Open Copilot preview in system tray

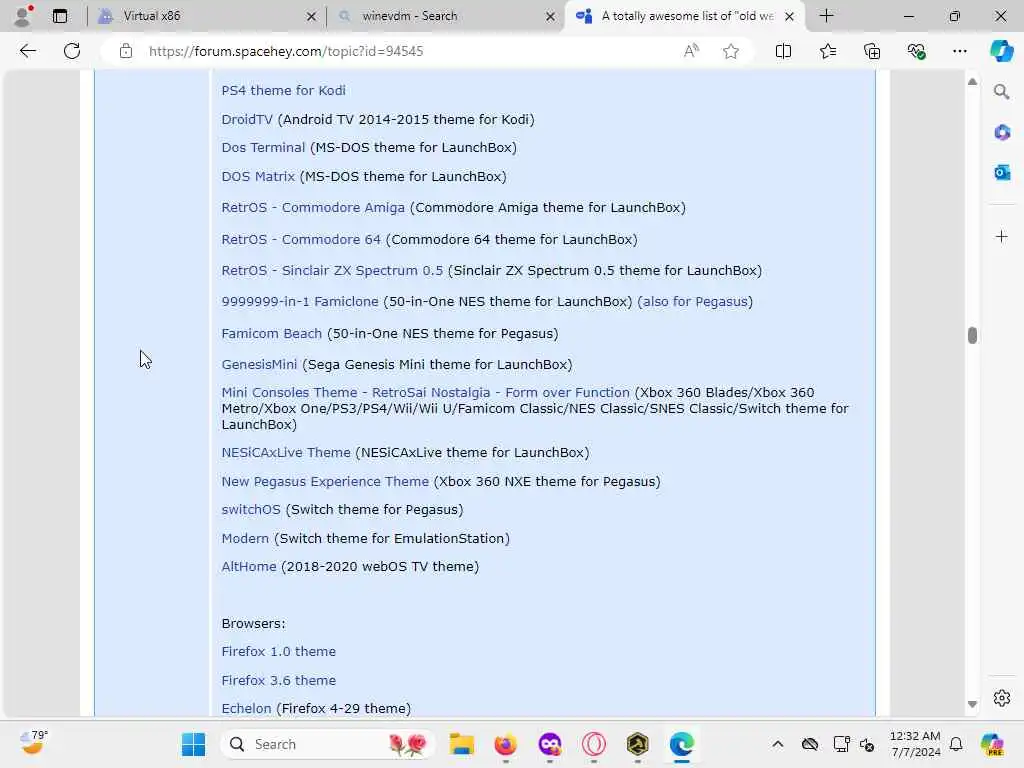tap(992, 744)
